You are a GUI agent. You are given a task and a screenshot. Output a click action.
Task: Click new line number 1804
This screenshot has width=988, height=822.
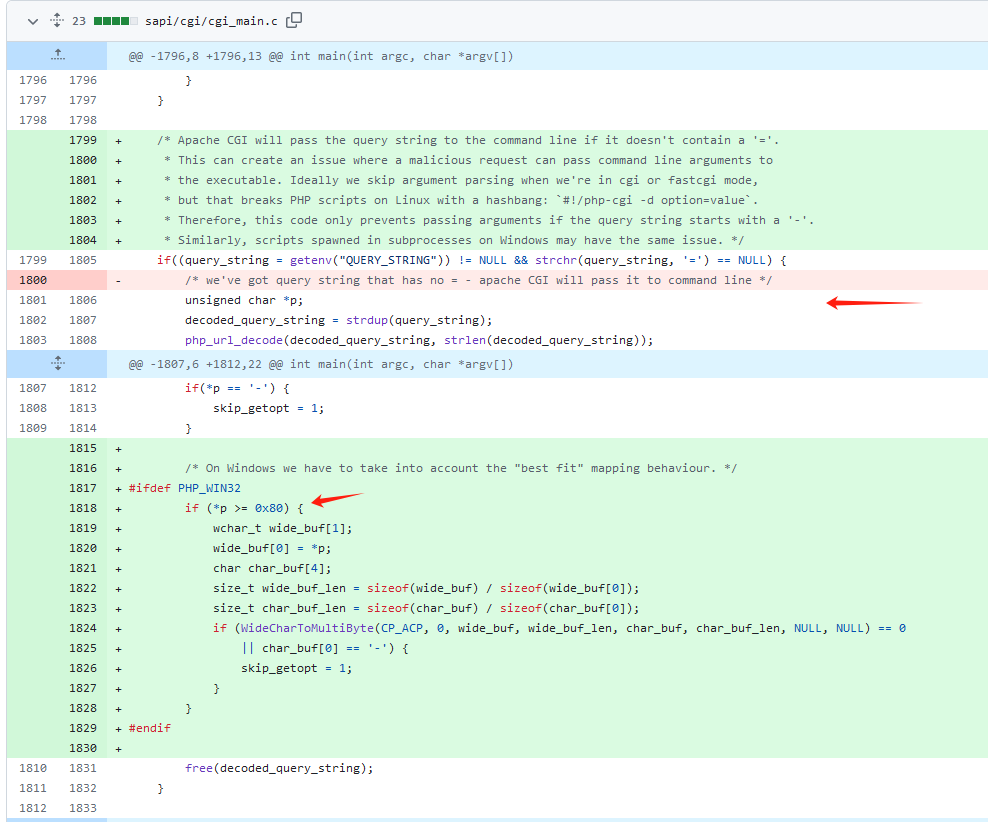(83, 240)
